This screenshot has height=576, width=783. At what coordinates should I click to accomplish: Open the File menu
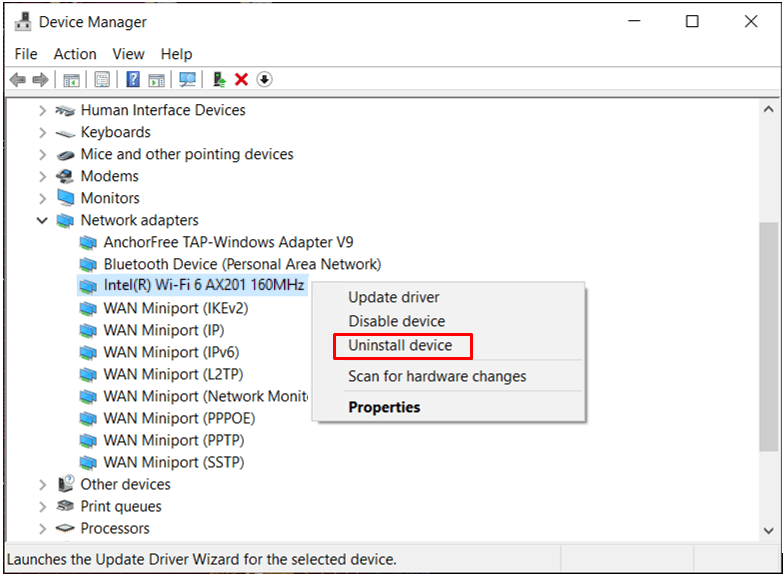[x=26, y=54]
